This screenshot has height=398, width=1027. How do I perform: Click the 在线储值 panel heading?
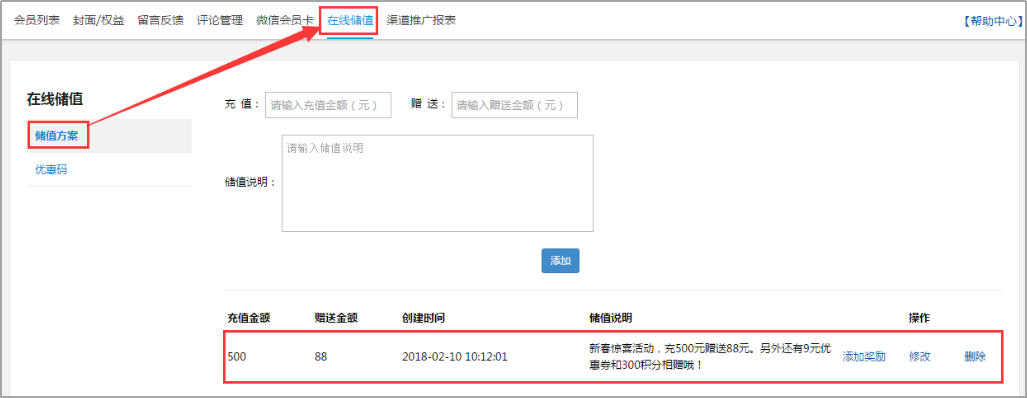tap(54, 99)
